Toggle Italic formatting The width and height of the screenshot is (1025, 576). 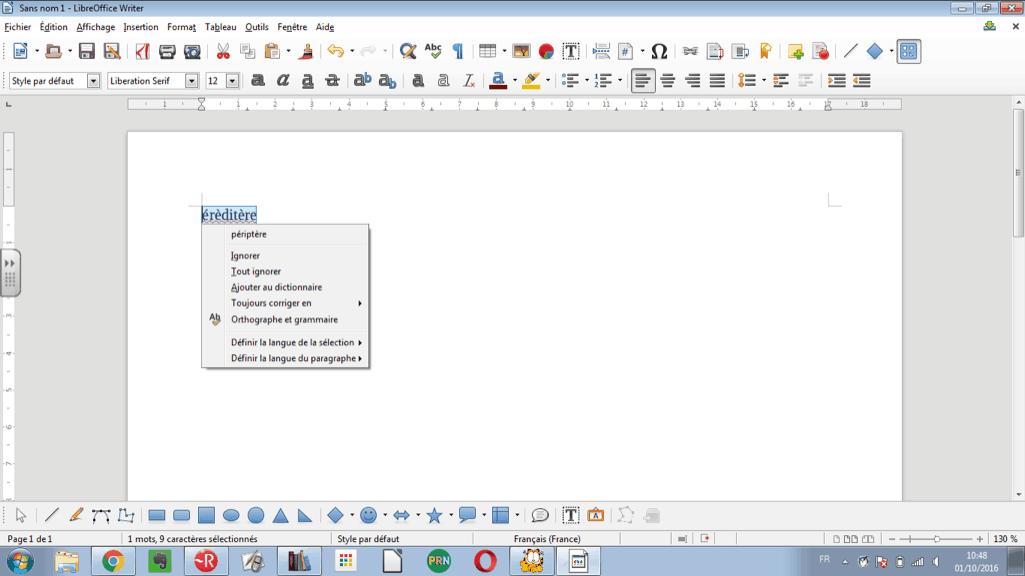coord(282,80)
